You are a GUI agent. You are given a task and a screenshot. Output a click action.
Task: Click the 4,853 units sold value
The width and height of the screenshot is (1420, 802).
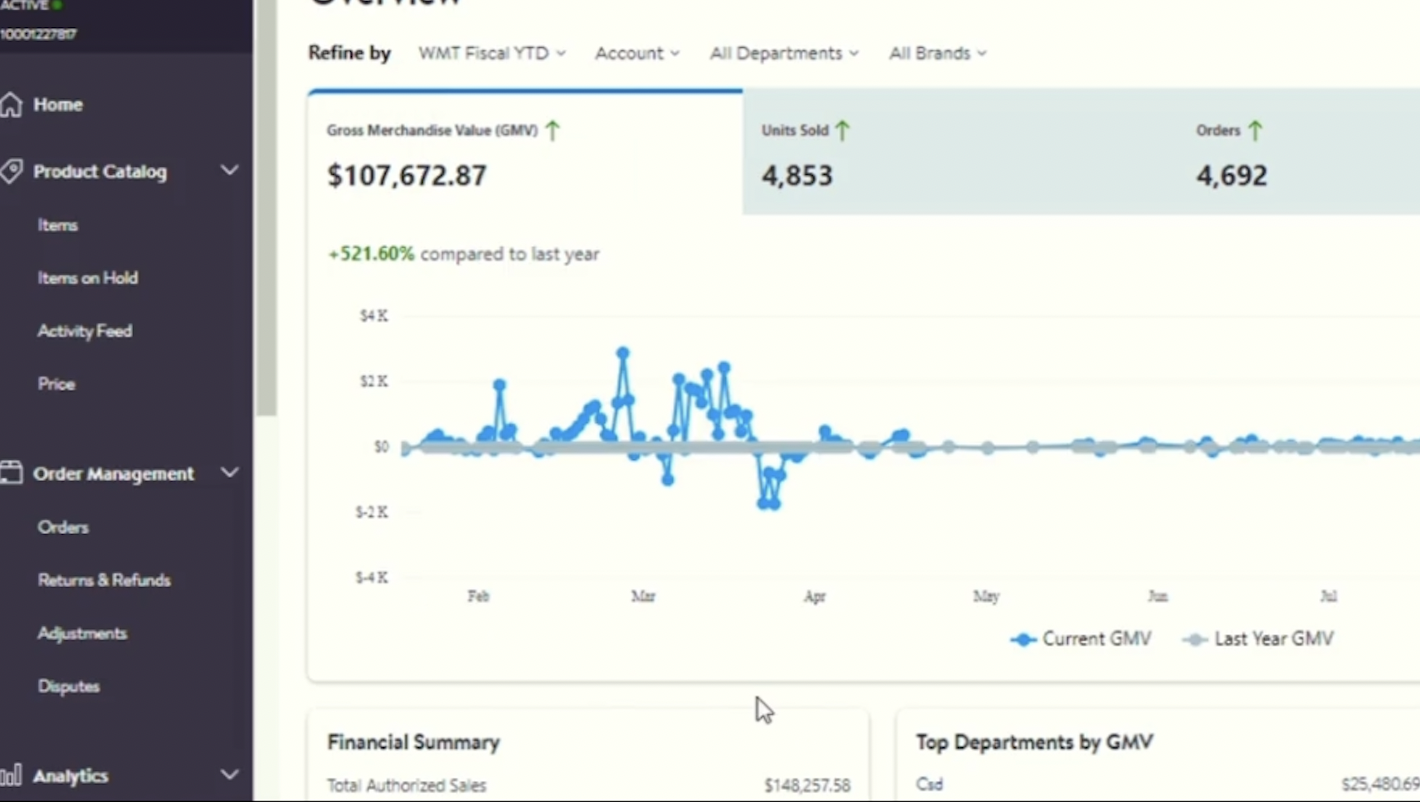click(797, 176)
